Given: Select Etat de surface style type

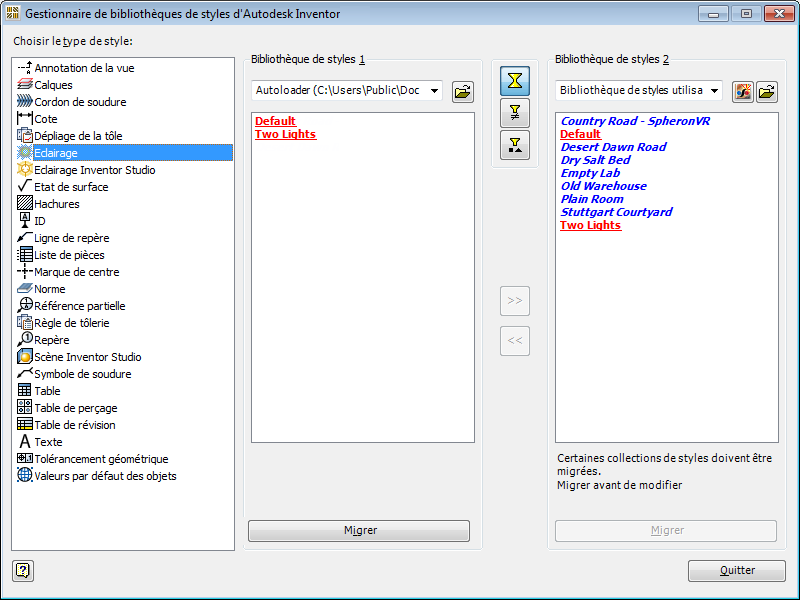Looking at the screenshot, I should 63,187.
